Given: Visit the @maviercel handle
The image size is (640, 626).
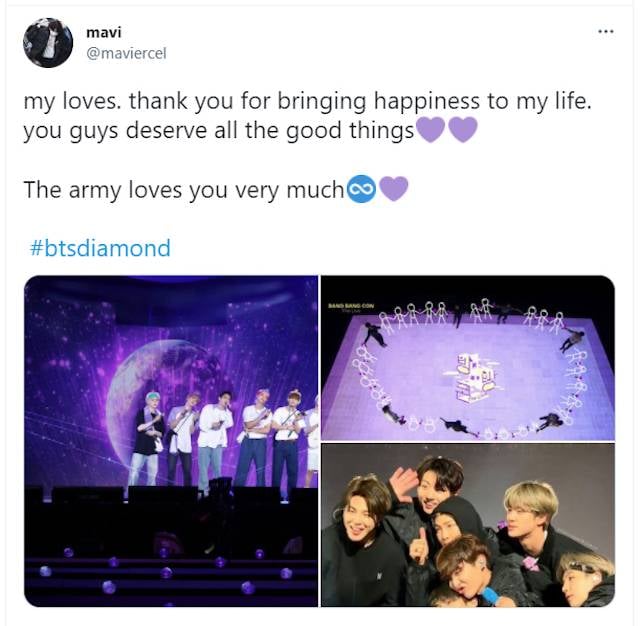Looking at the screenshot, I should (x=127, y=53).
